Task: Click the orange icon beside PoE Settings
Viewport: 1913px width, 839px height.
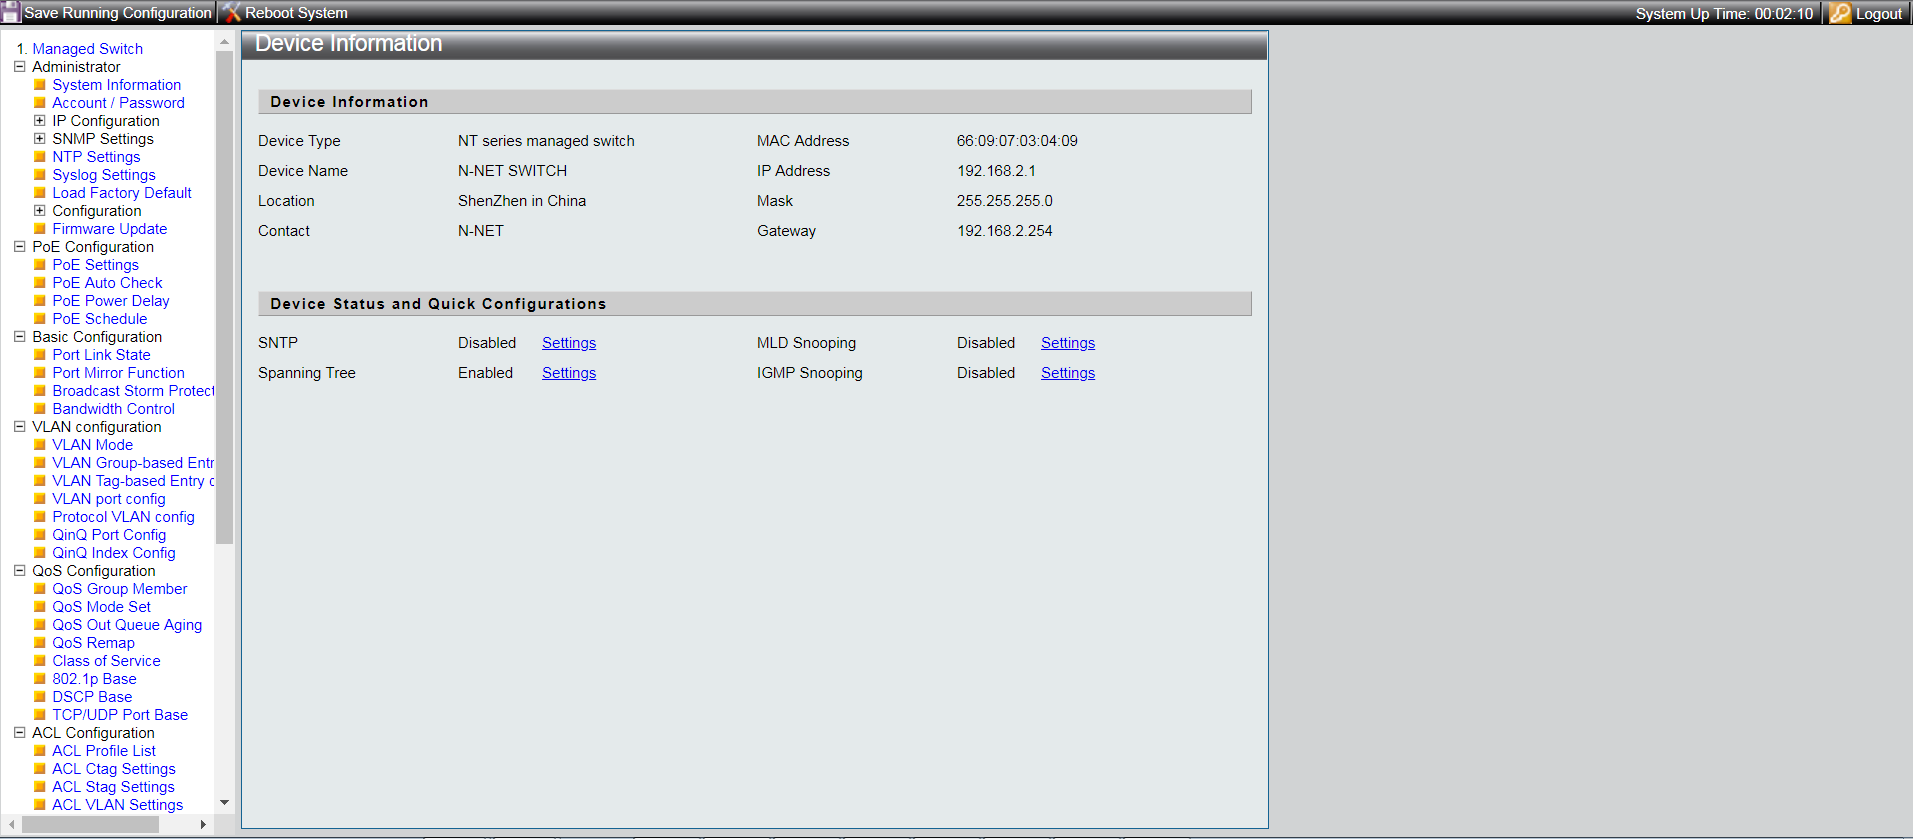Action: [40, 265]
